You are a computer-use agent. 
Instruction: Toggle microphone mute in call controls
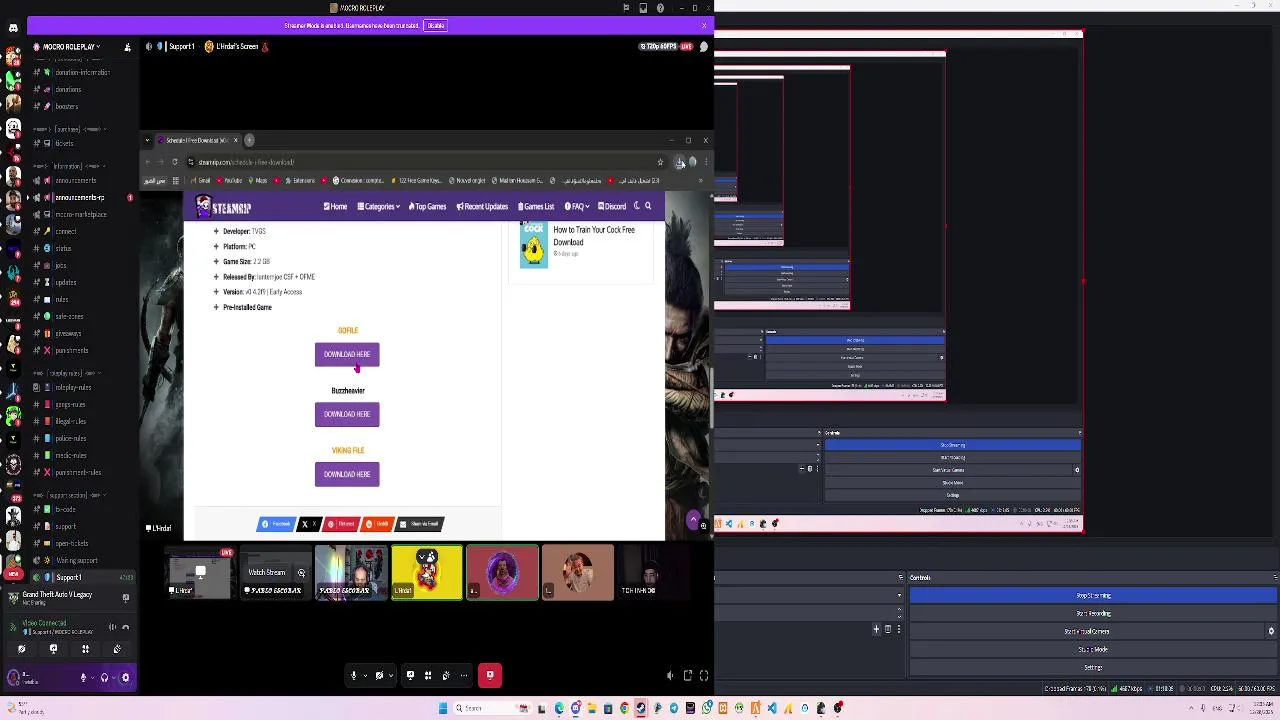point(353,676)
